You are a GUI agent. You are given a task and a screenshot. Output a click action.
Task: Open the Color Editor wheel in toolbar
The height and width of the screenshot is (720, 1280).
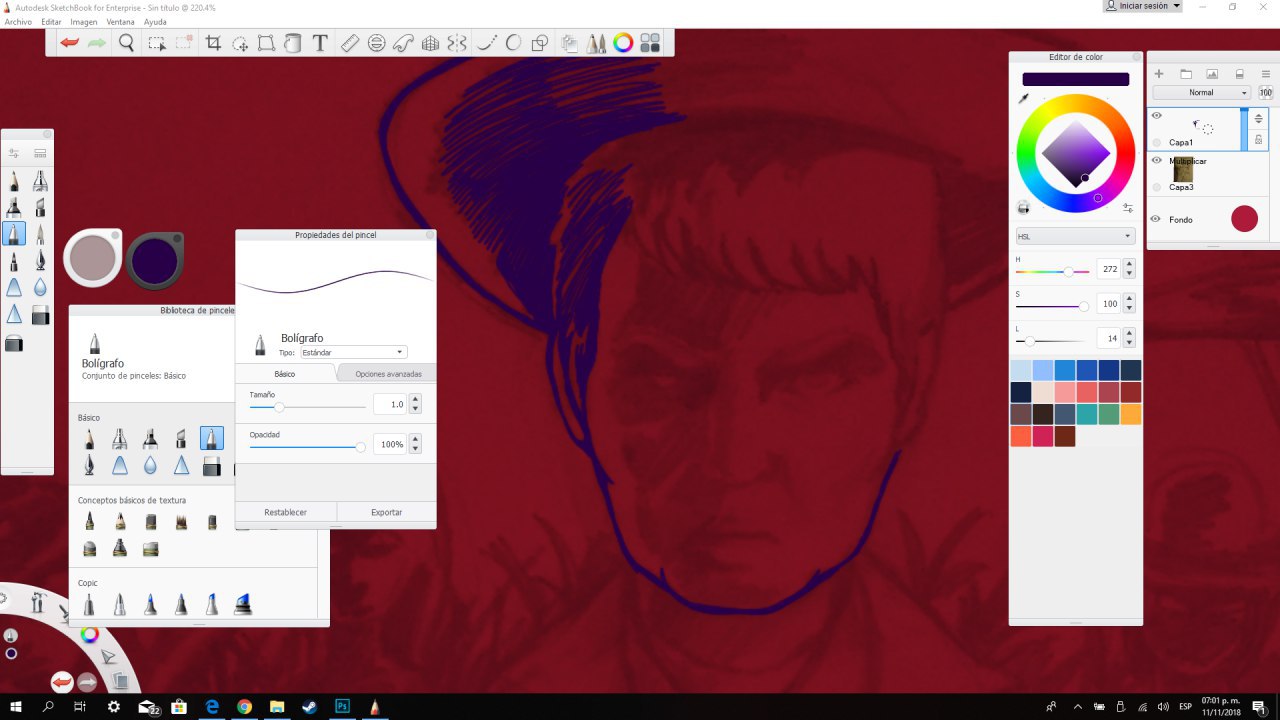[623, 43]
